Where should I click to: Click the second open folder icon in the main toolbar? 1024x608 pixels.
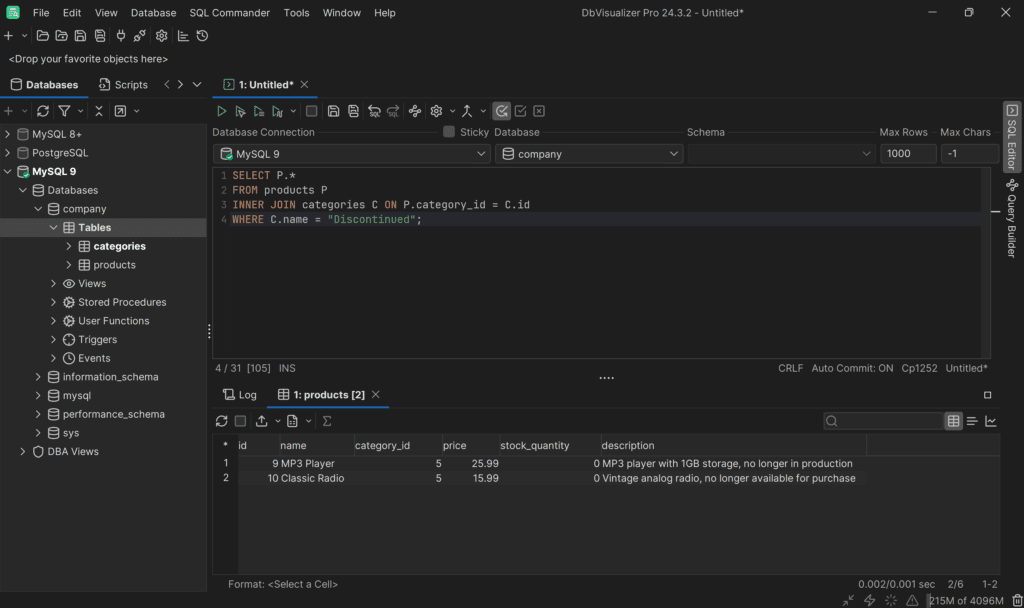tap(61, 36)
